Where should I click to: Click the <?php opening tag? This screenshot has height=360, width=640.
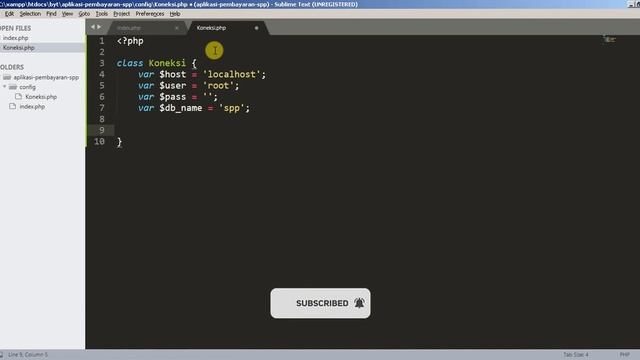tap(130, 41)
